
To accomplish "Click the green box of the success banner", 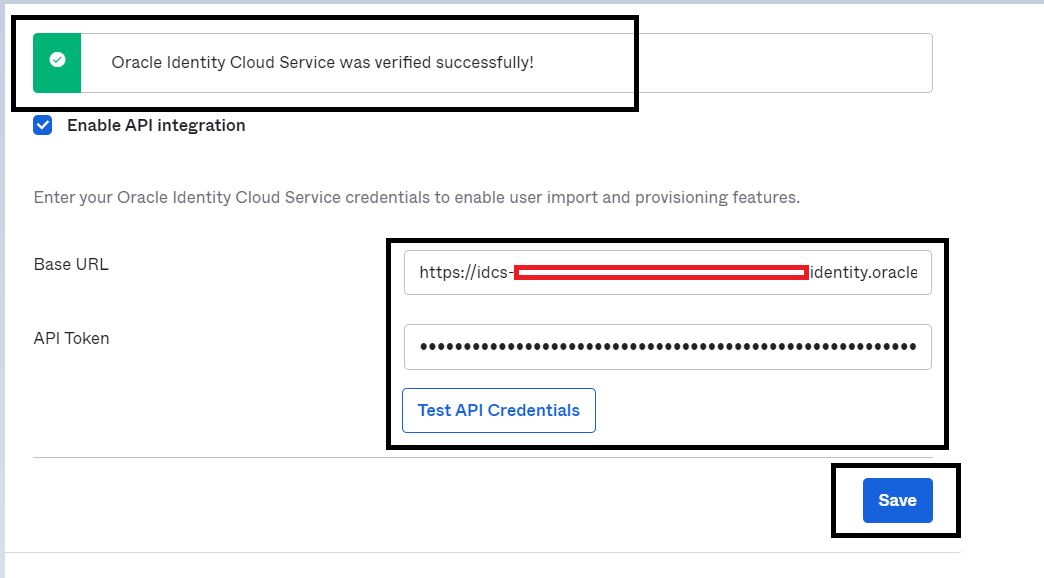I will (57, 63).
